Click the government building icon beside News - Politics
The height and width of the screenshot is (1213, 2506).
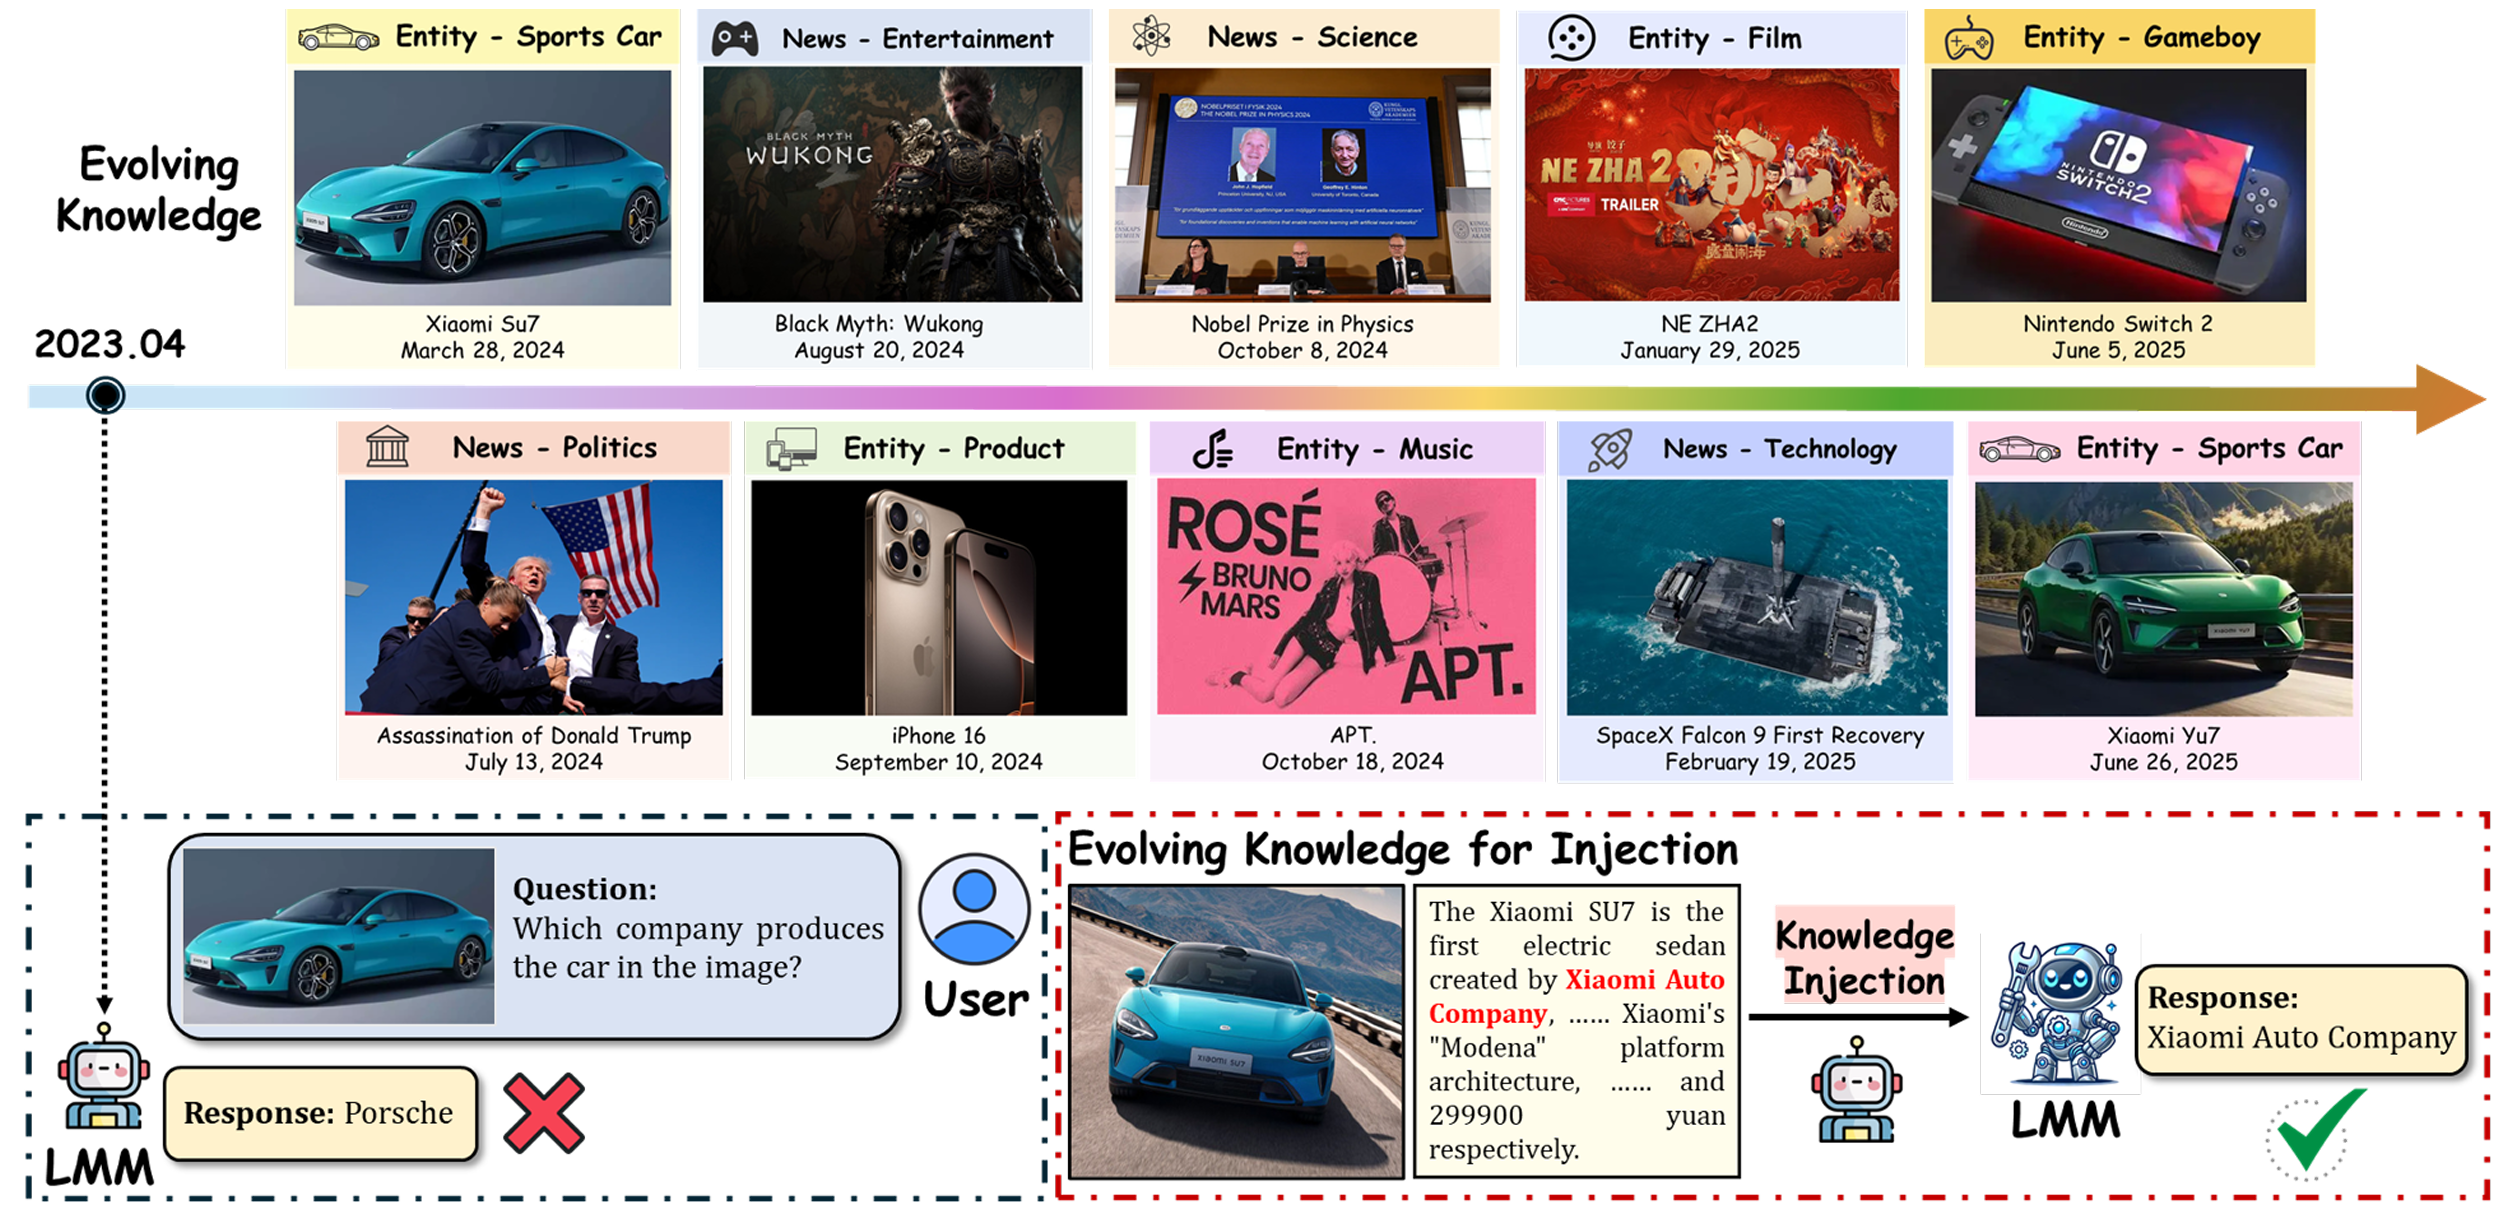point(387,447)
